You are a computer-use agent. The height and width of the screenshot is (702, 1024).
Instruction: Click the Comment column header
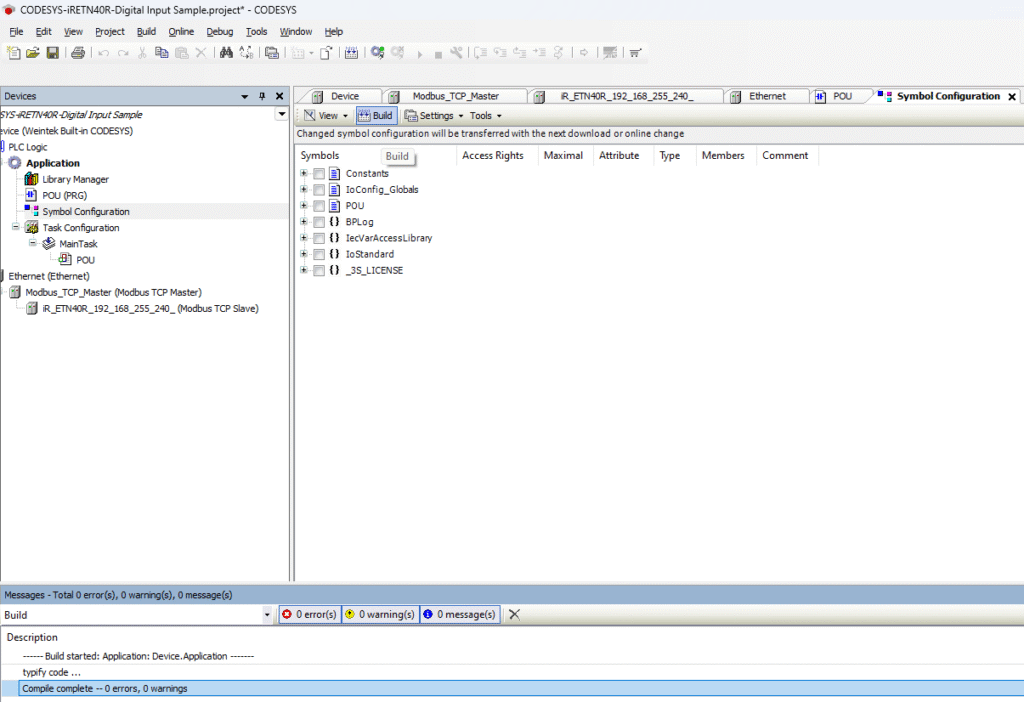point(785,155)
